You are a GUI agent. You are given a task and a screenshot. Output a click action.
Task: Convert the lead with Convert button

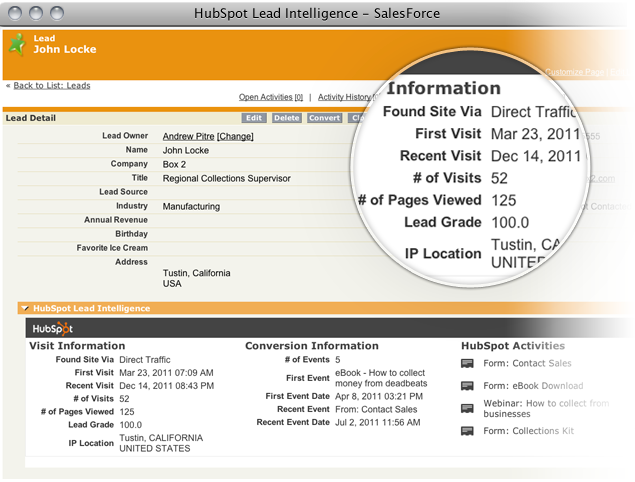pyautogui.click(x=324, y=118)
